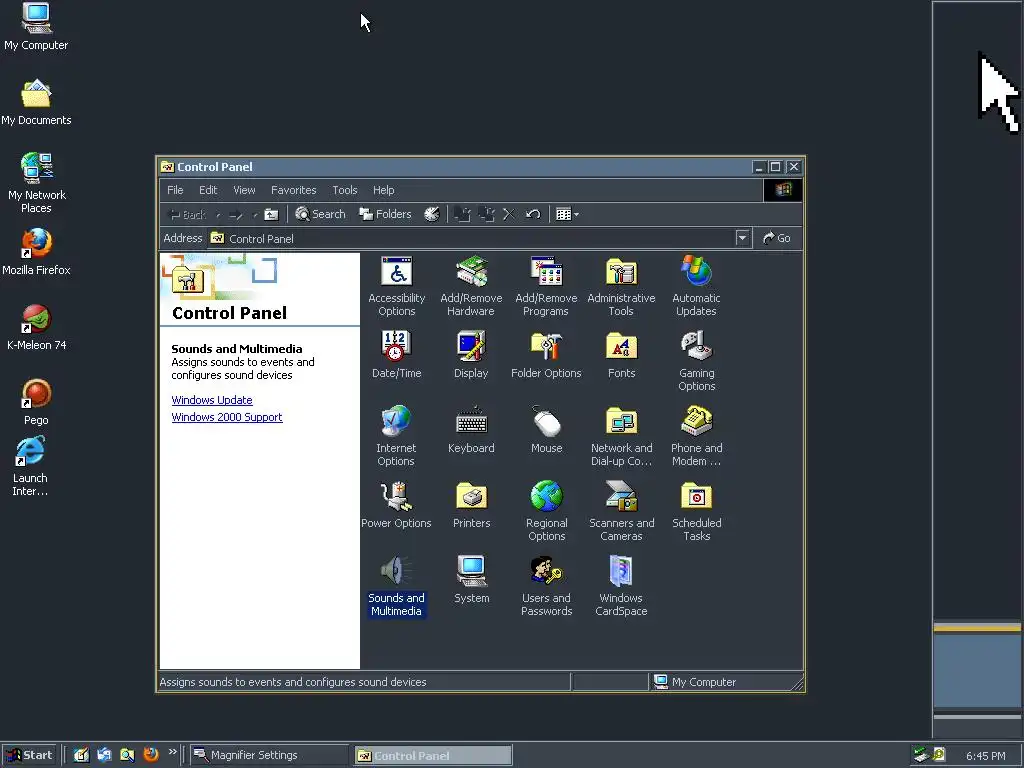Select My Network Places desktop icon
The image size is (1024, 768).
(x=37, y=184)
